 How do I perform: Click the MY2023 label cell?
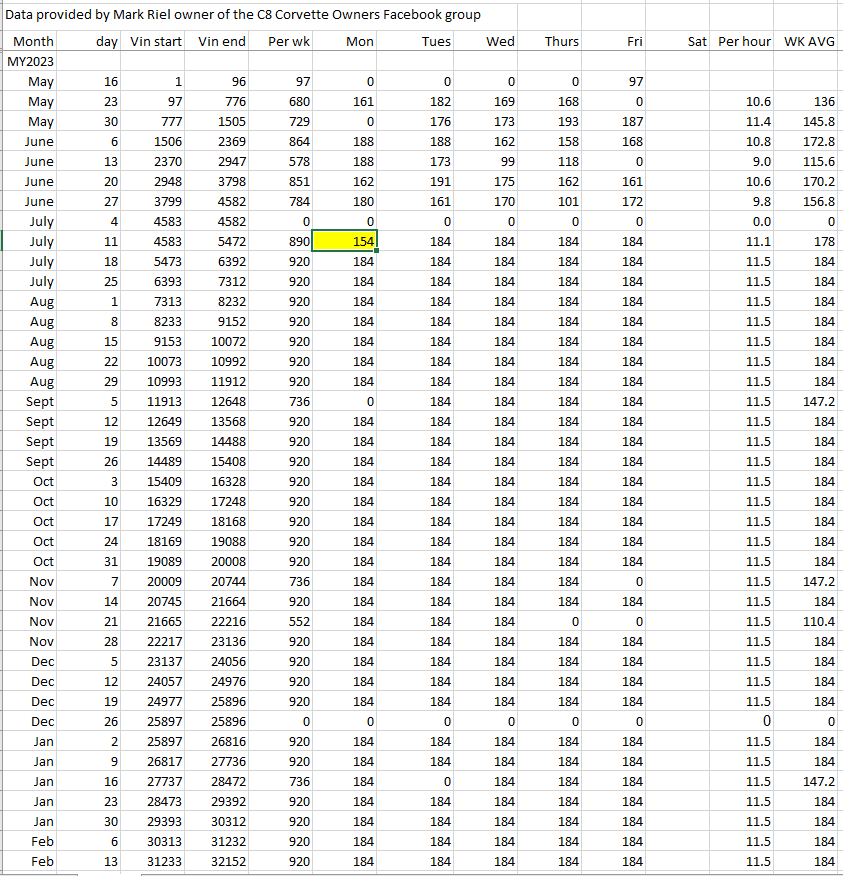30,61
